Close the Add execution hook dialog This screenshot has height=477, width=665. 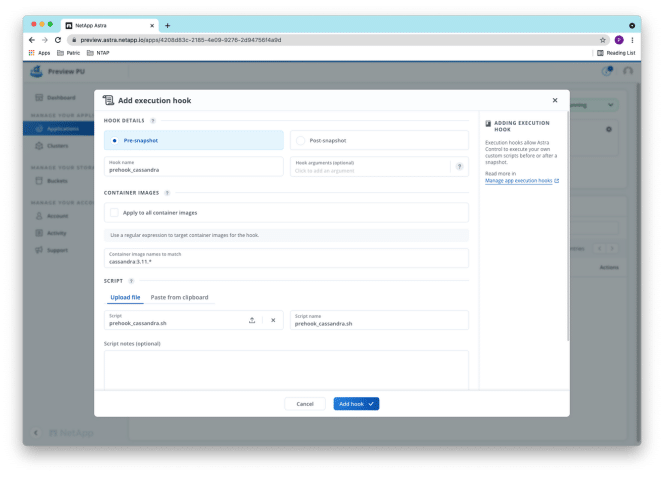click(555, 100)
